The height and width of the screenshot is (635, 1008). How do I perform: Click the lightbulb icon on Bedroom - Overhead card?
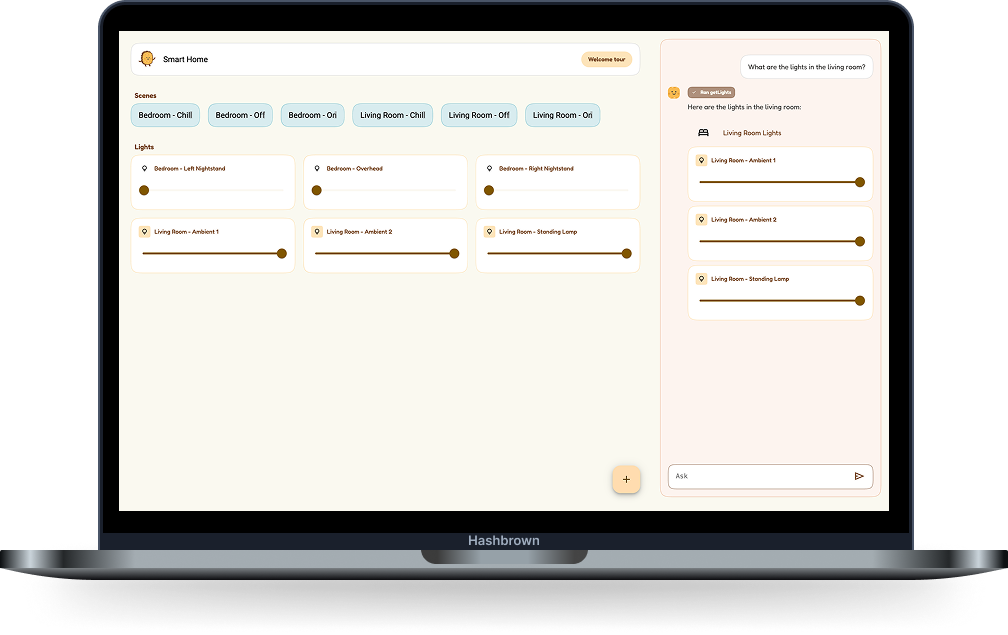[x=317, y=168]
